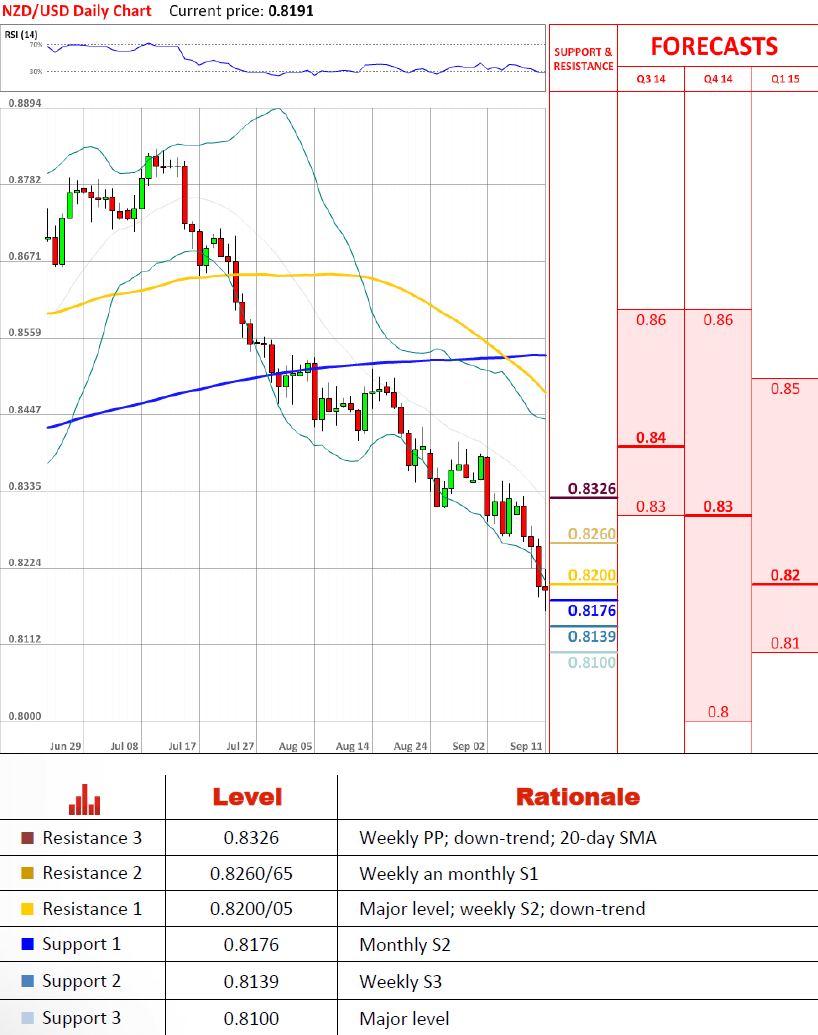This screenshot has height=1035, width=818.
Task: Click the 0.8139 cell in Level column
Action: [251, 982]
